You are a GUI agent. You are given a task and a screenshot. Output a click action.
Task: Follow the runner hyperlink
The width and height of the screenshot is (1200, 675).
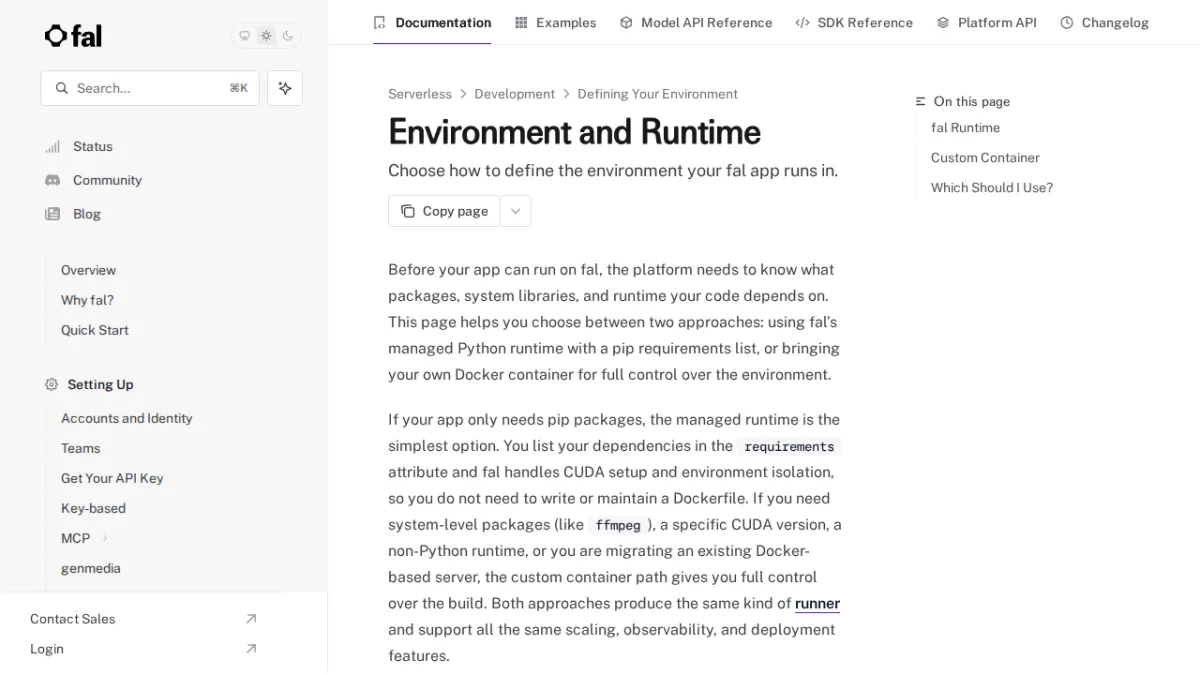(817, 603)
